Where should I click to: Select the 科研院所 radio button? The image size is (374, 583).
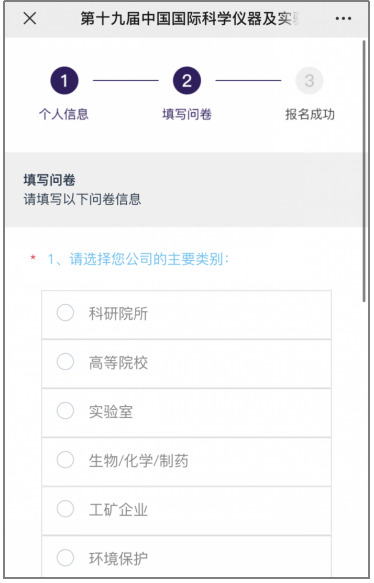pyautogui.click(x=65, y=313)
